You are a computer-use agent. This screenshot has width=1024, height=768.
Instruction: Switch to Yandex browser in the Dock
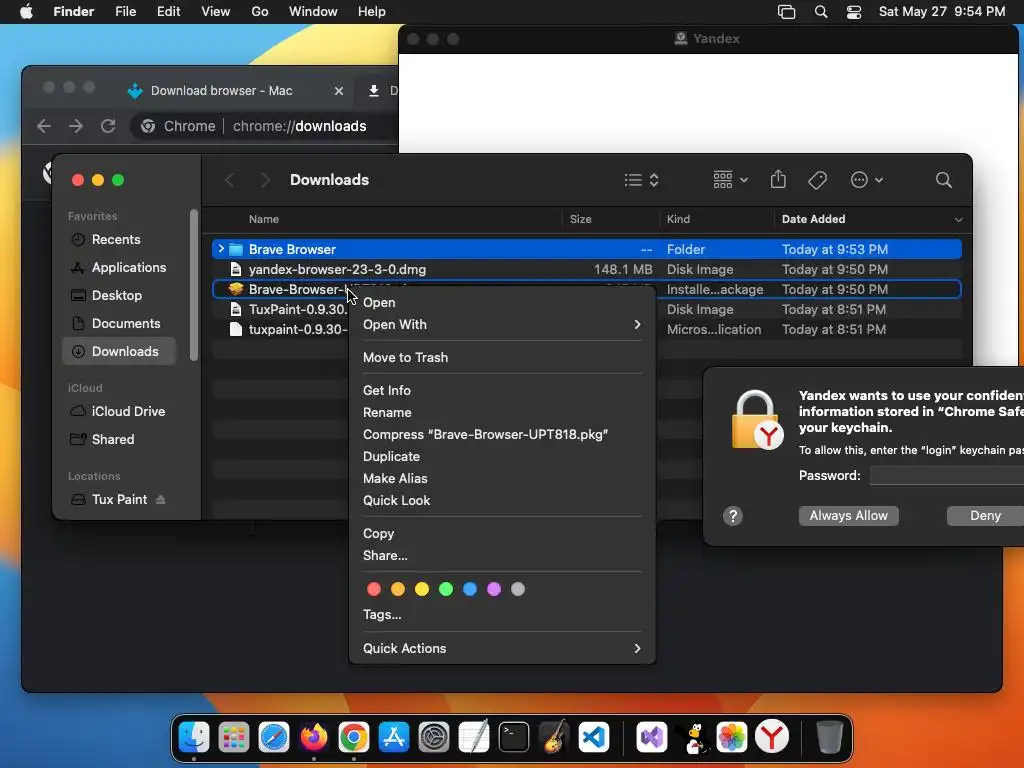point(772,737)
